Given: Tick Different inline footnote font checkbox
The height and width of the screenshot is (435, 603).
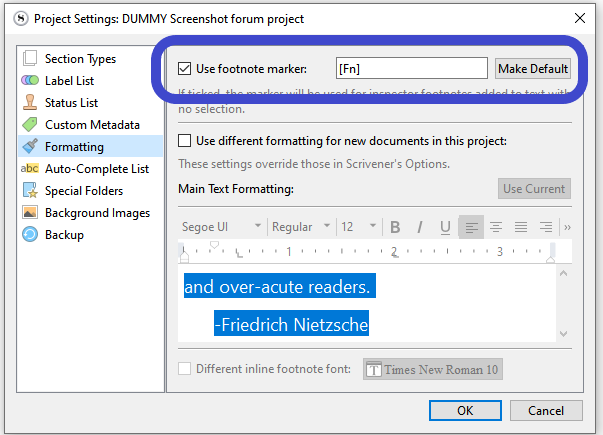Looking at the screenshot, I should pyautogui.click(x=184, y=369).
